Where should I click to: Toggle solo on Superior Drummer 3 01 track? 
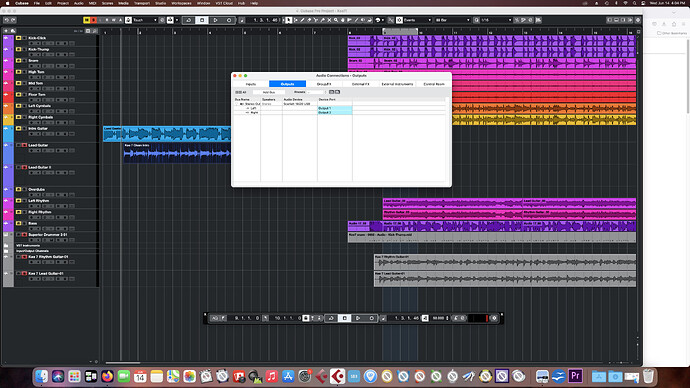click(24, 234)
